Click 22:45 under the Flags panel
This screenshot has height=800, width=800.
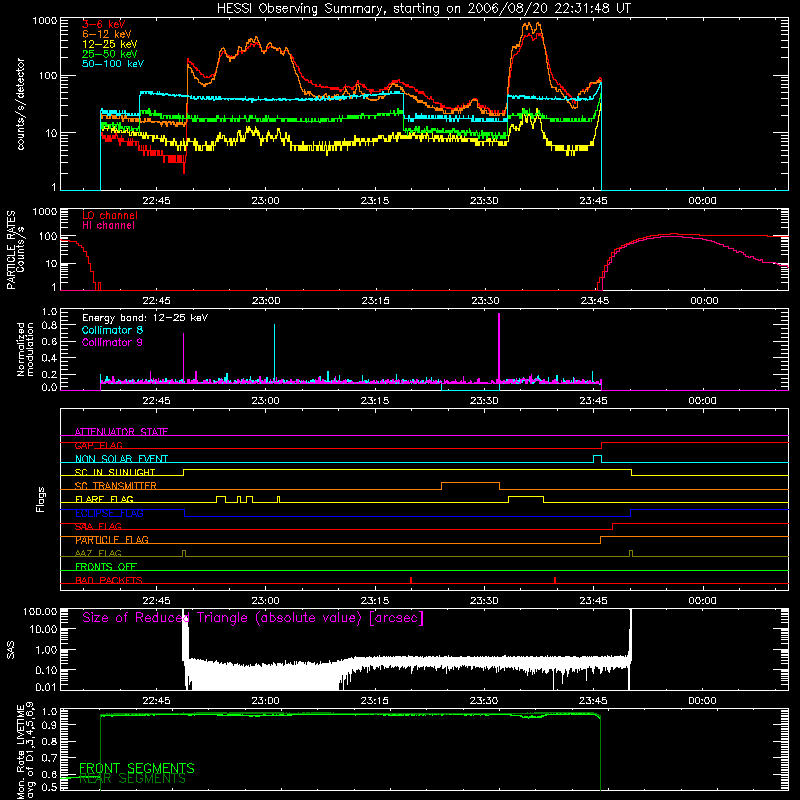coord(156,601)
